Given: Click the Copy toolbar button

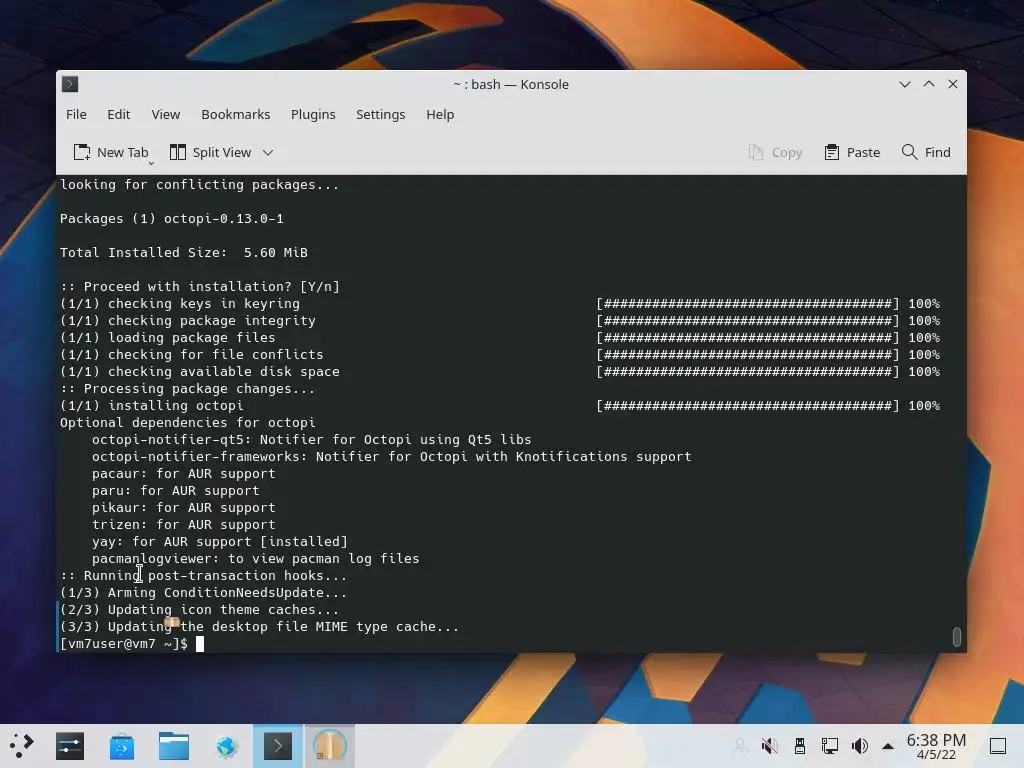Looking at the screenshot, I should click(x=775, y=152).
